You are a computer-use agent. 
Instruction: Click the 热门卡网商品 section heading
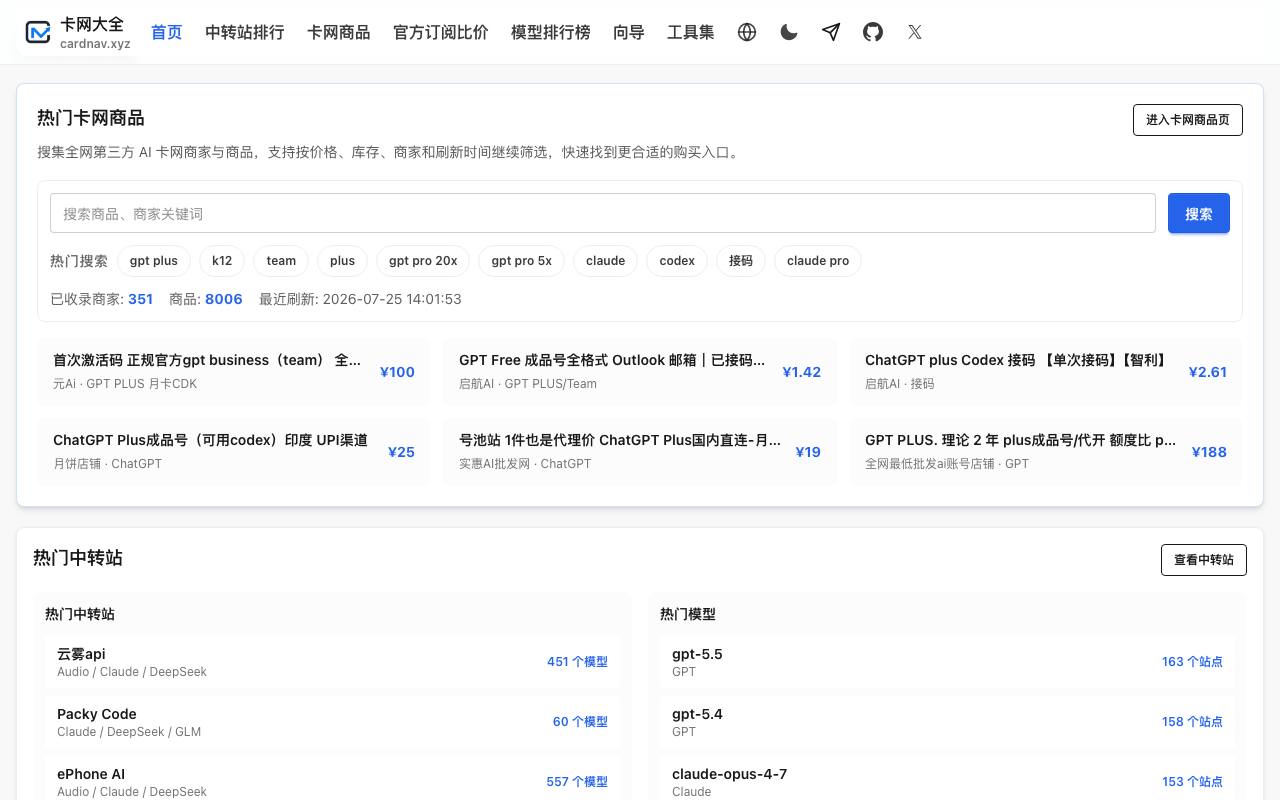tap(91, 118)
